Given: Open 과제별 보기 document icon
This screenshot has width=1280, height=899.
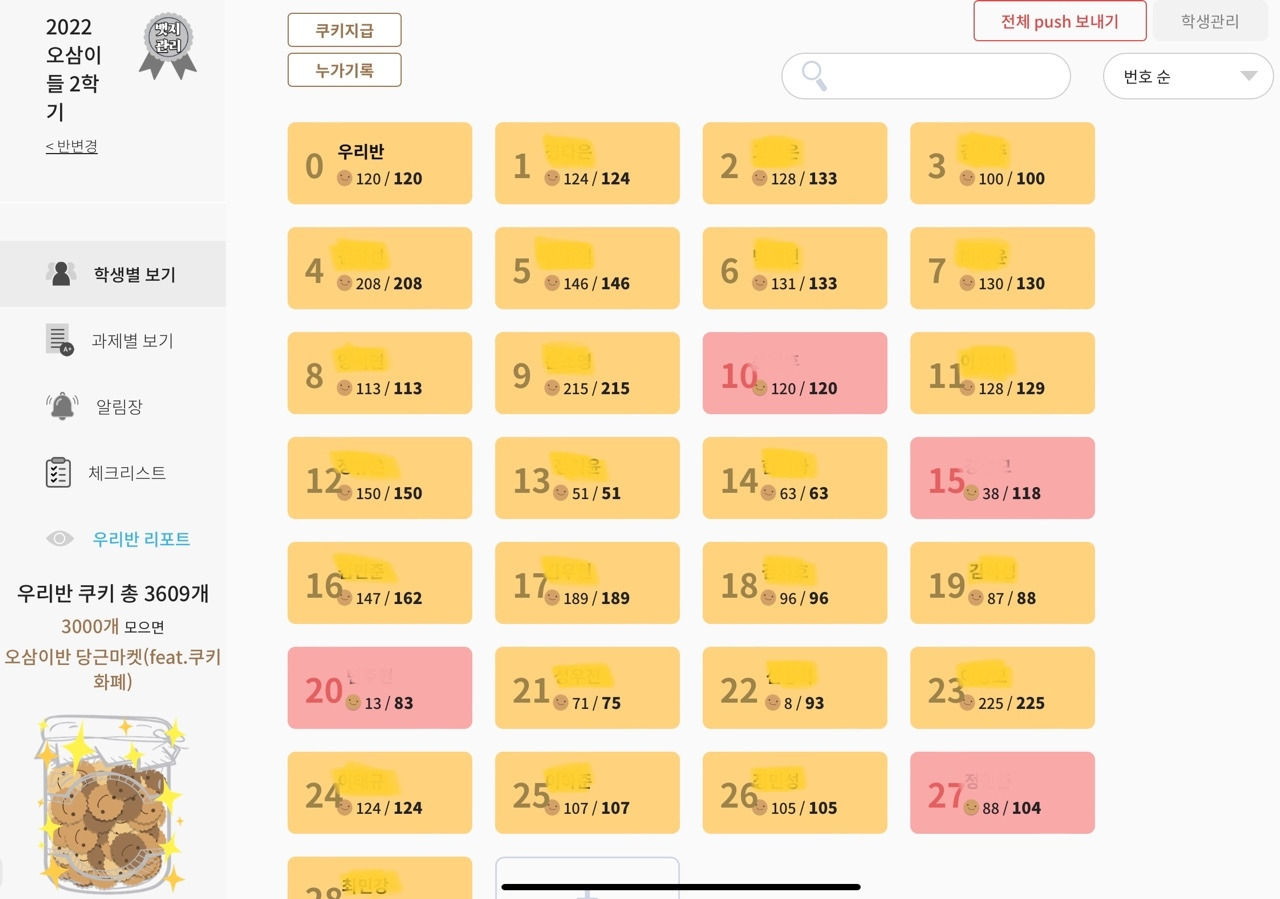Looking at the screenshot, I should 60,340.
